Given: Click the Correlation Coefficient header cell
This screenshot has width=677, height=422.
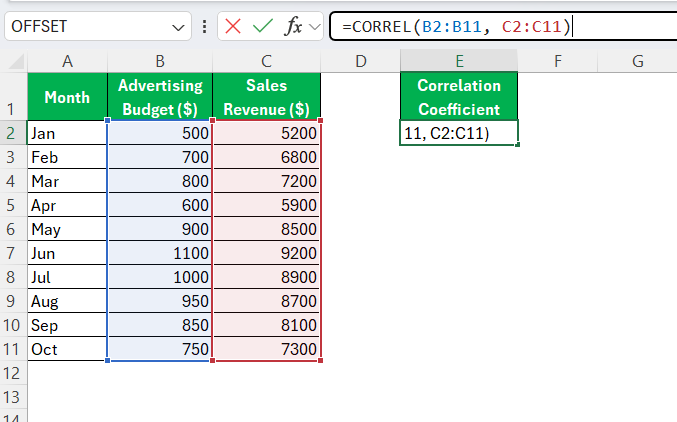Looking at the screenshot, I should (x=459, y=97).
